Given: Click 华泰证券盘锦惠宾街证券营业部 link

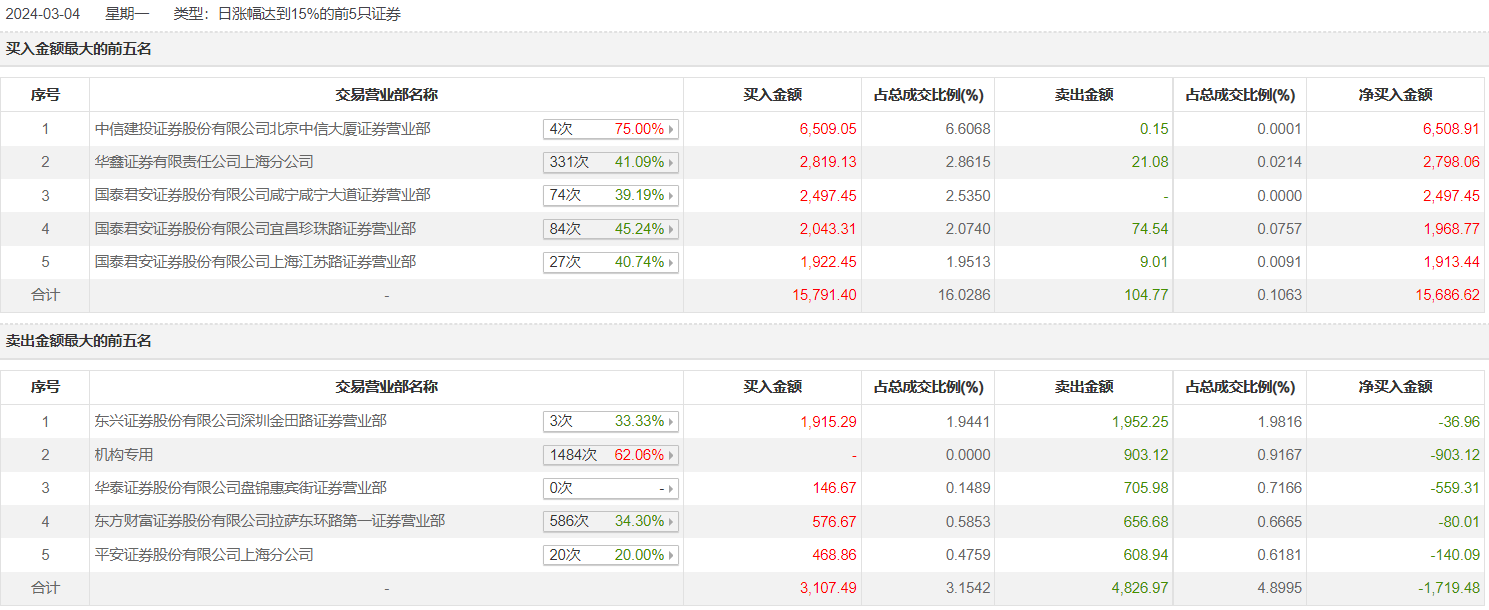Looking at the screenshot, I should [241, 488].
